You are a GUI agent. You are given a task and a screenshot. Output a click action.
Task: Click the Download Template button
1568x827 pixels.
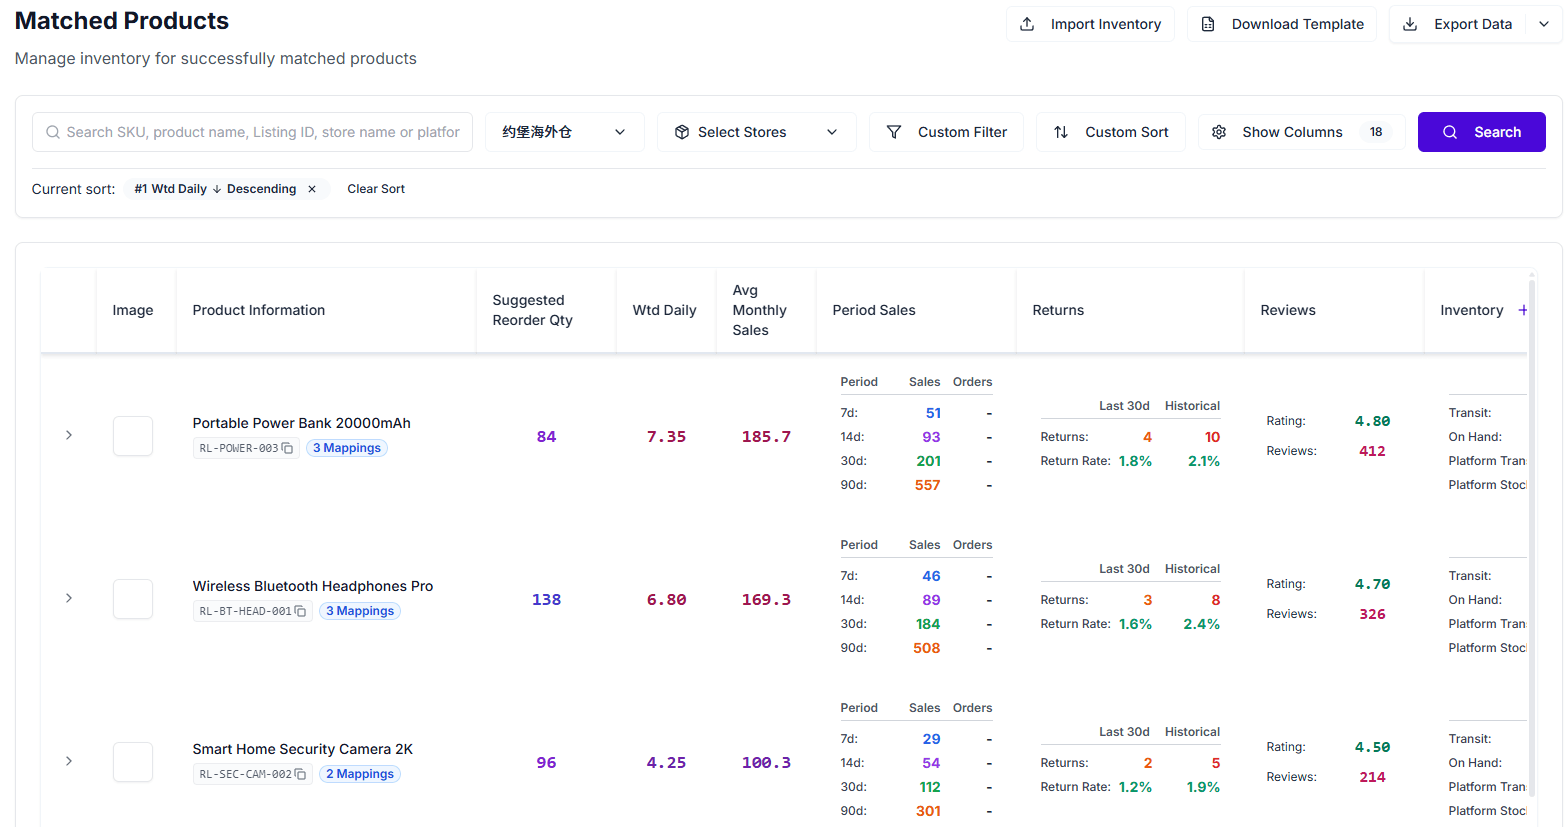(1281, 24)
